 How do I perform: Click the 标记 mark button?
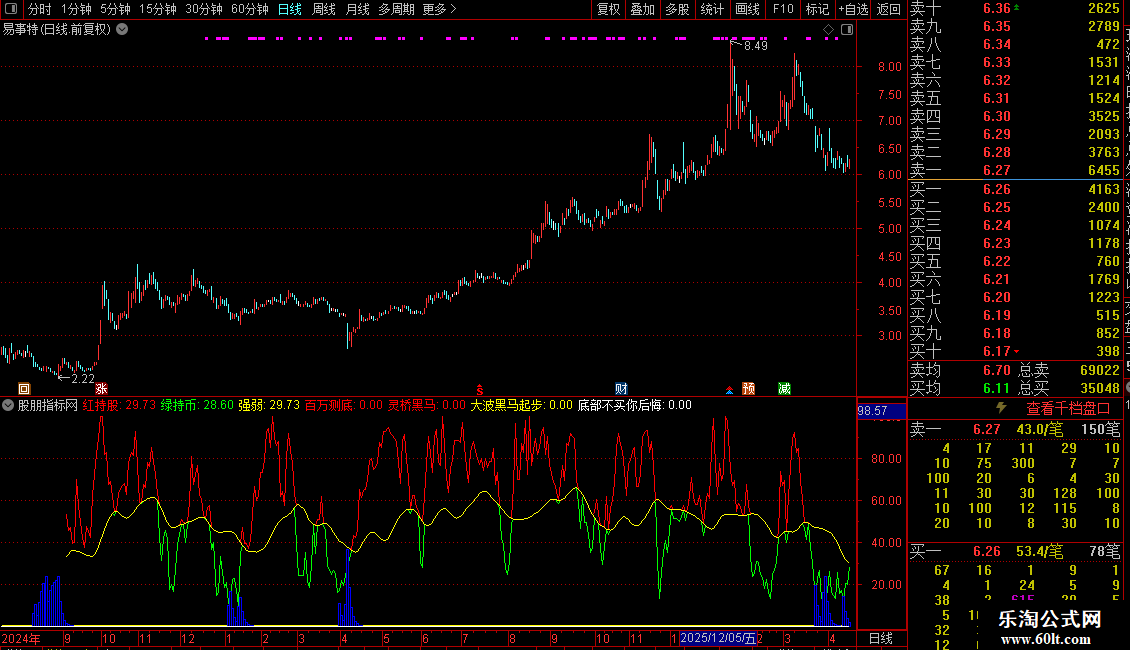click(817, 9)
